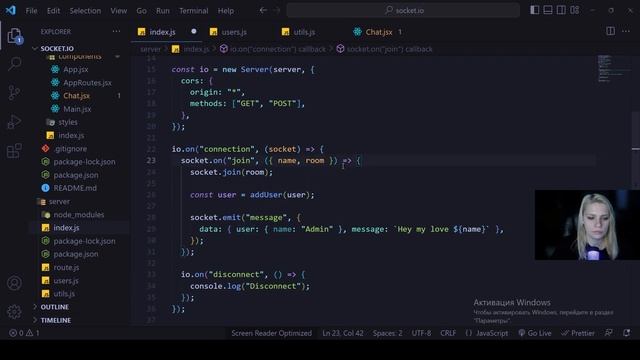Screen dimensions: 640x360
Task: Open the Go menu
Action: click(x=141, y=11)
